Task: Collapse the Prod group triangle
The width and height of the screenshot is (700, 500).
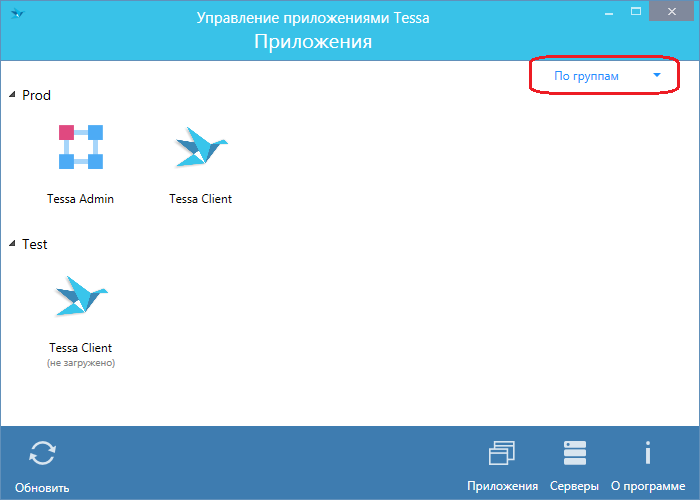Action: coord(12,95)
